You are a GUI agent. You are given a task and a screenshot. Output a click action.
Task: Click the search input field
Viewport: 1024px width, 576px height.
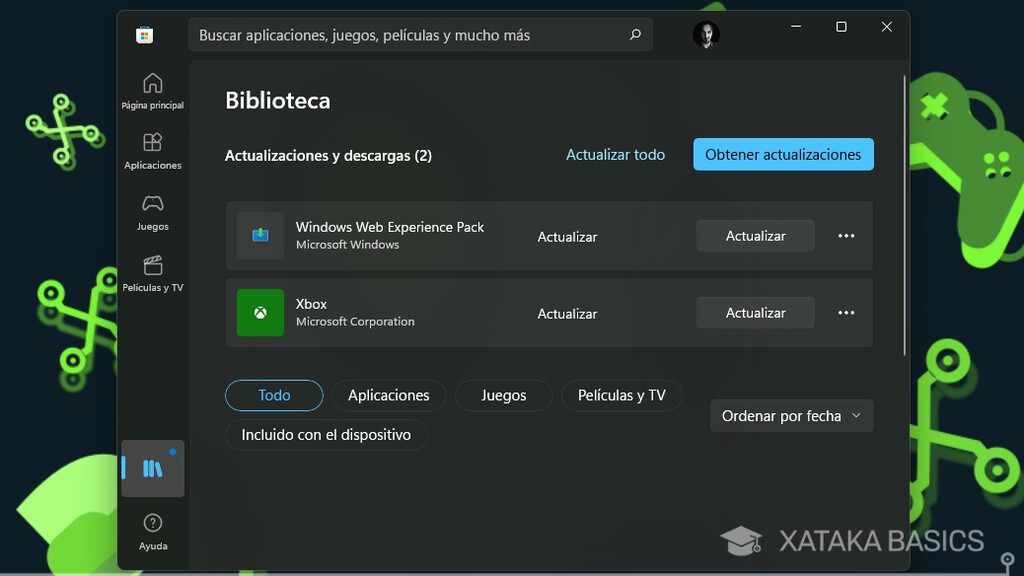tap(420, 34)
